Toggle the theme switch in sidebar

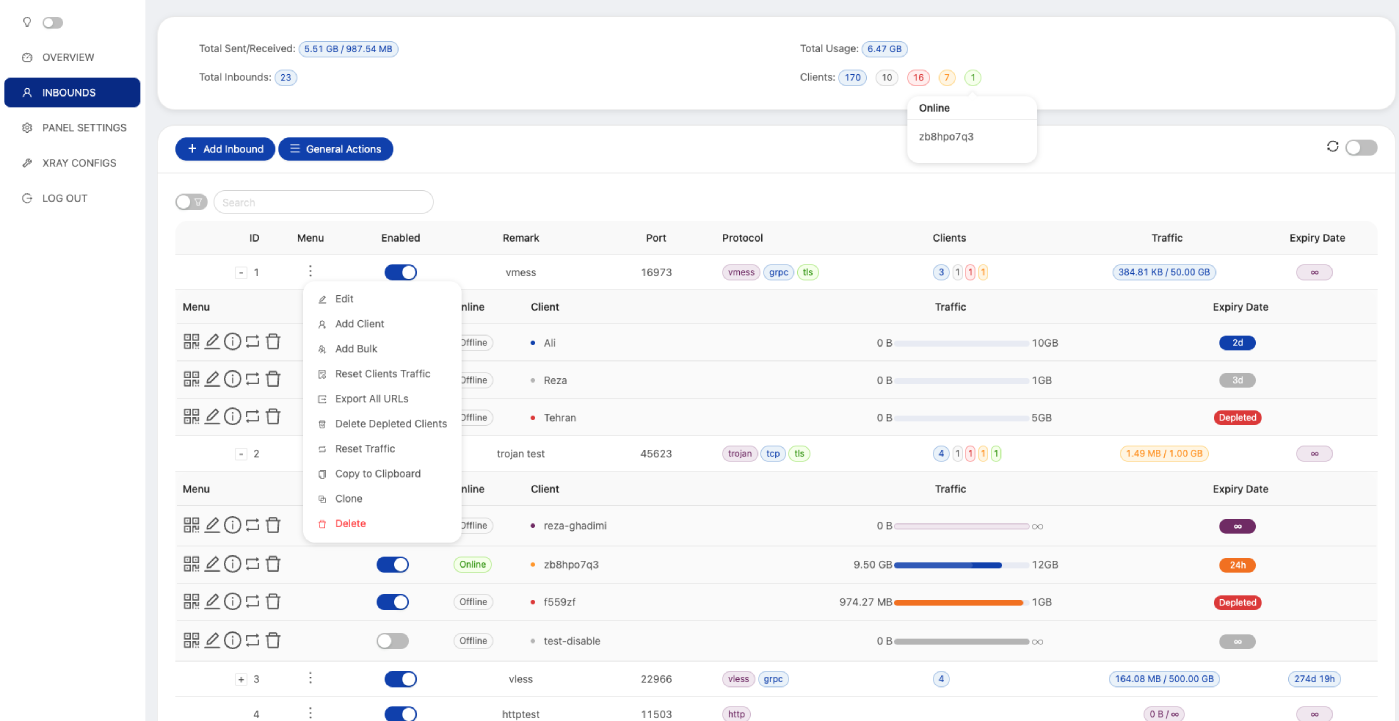[52, 22]
